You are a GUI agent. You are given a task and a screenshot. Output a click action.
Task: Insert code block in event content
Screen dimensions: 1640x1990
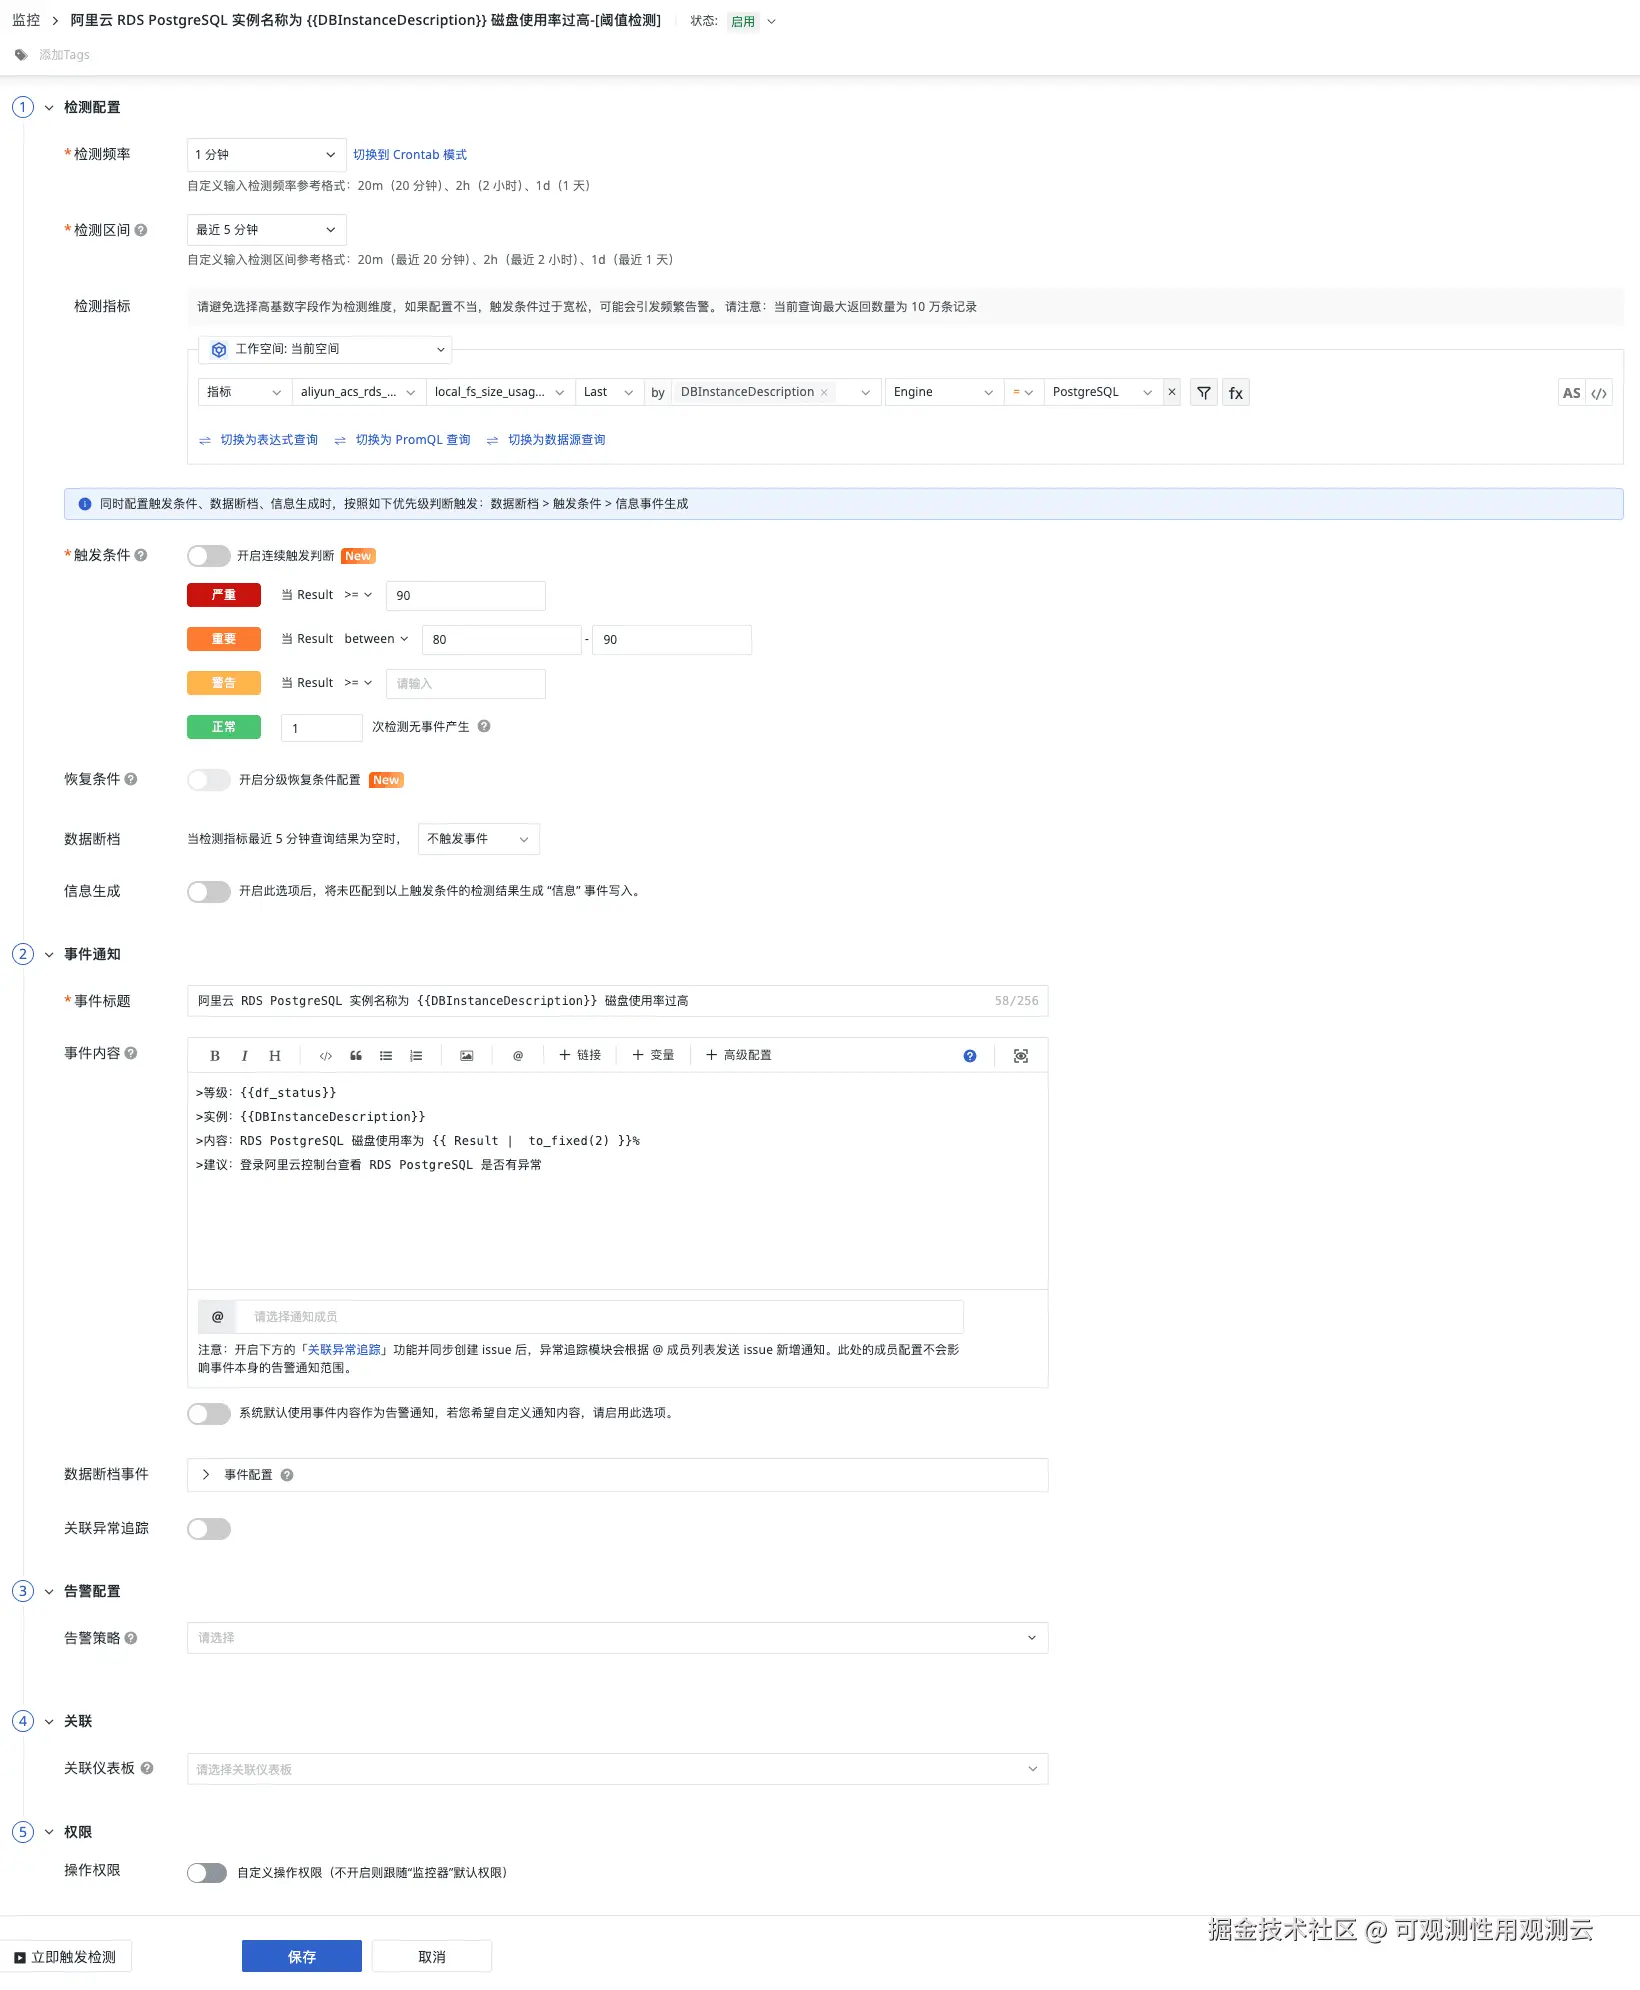(x=326, y=1056)
